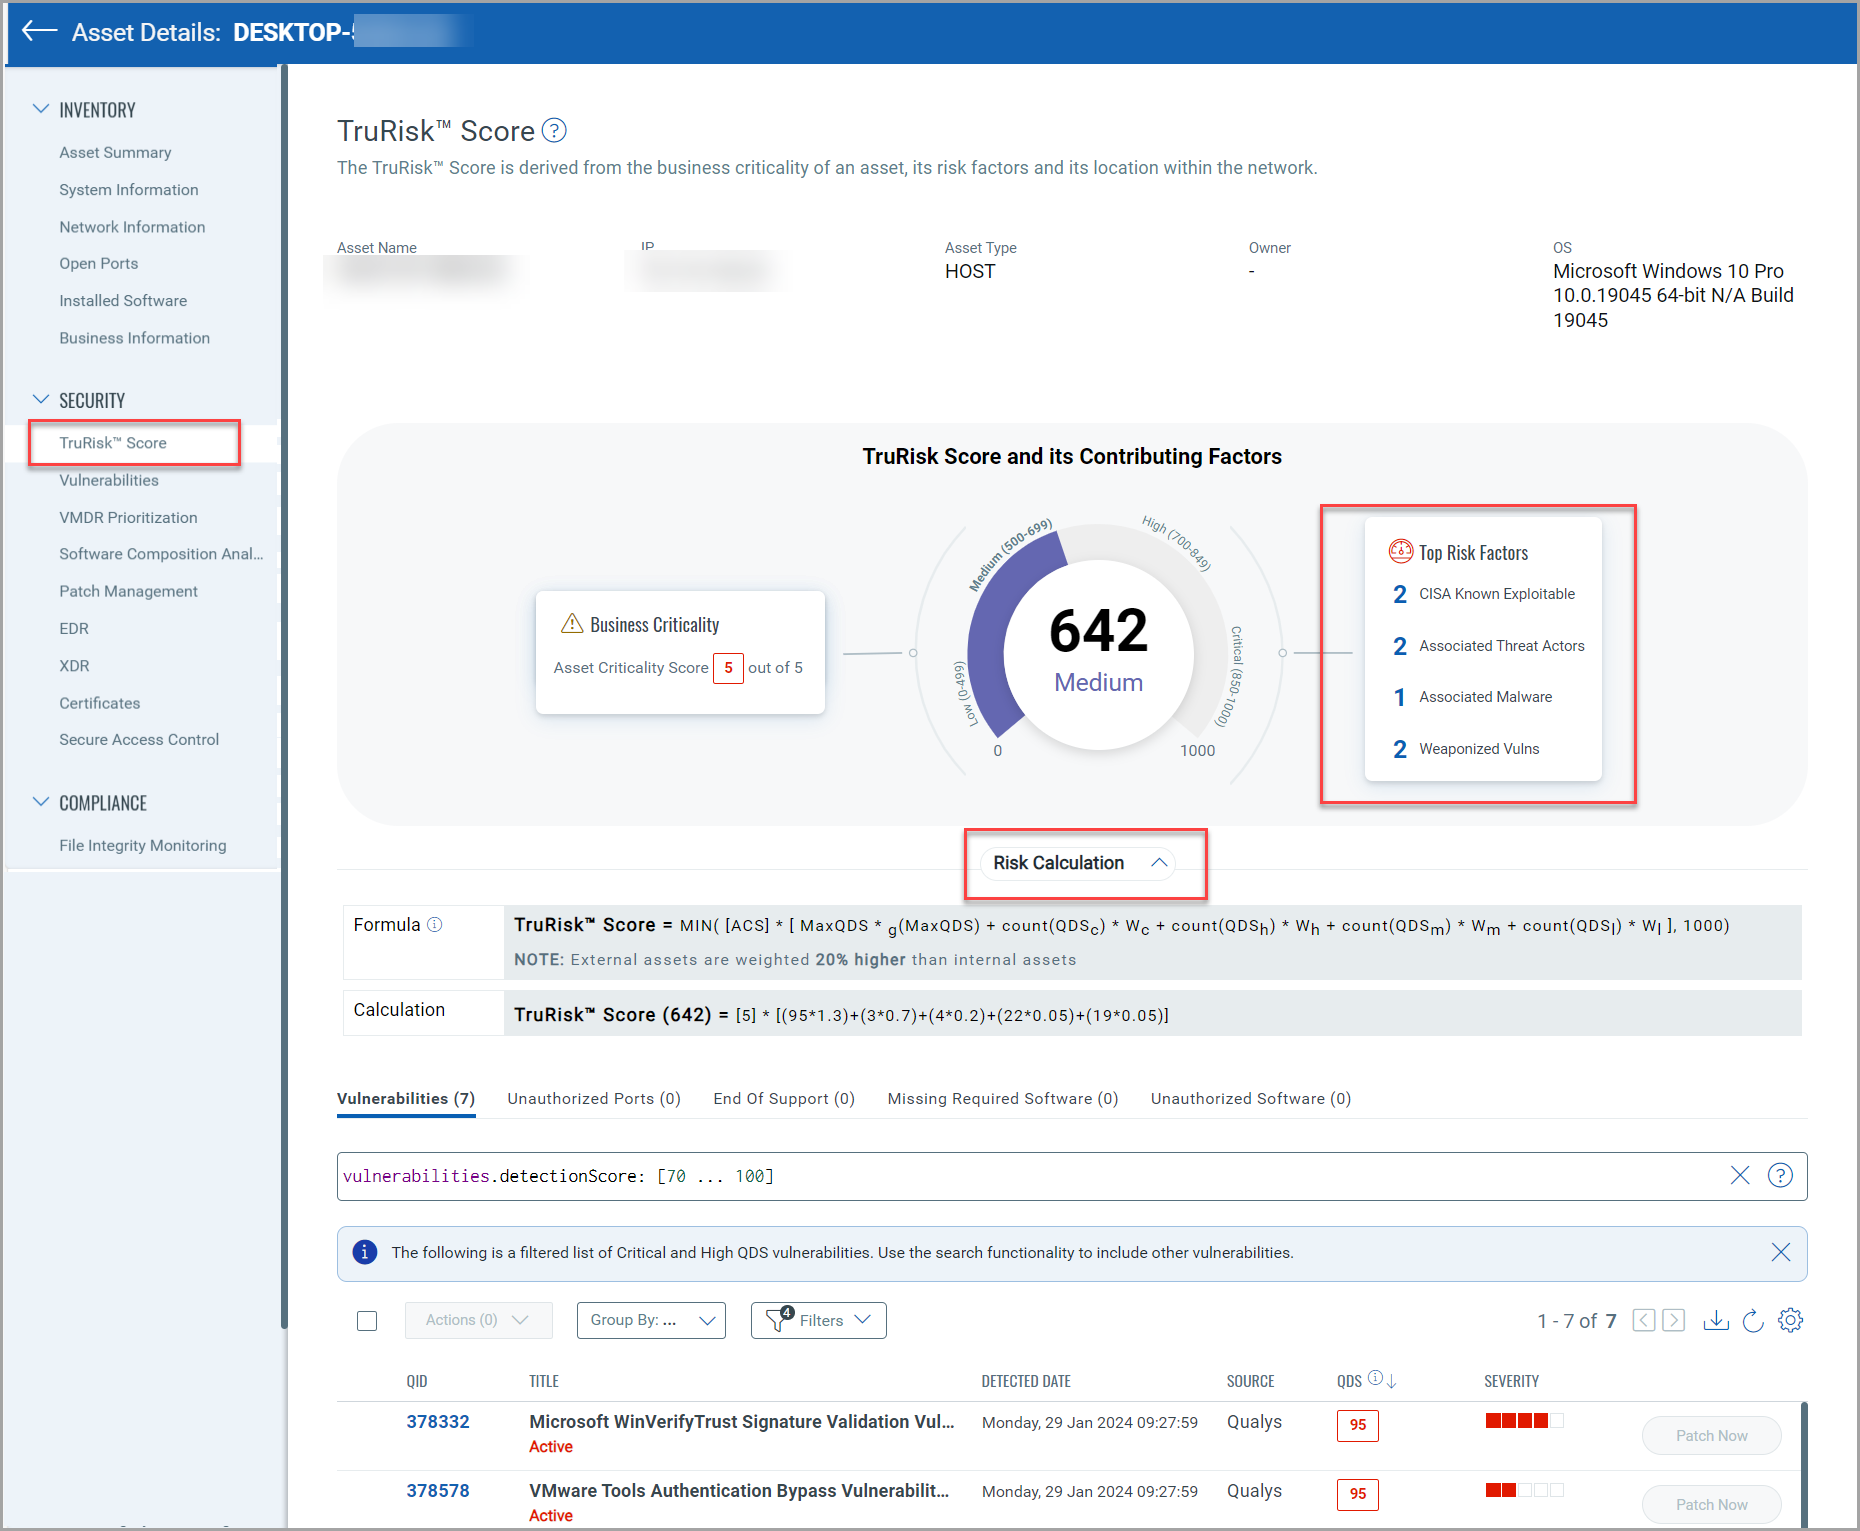Open EDR page
Screen dimensions: 1860x1531
pyautogui.click(x=74, y=628)
